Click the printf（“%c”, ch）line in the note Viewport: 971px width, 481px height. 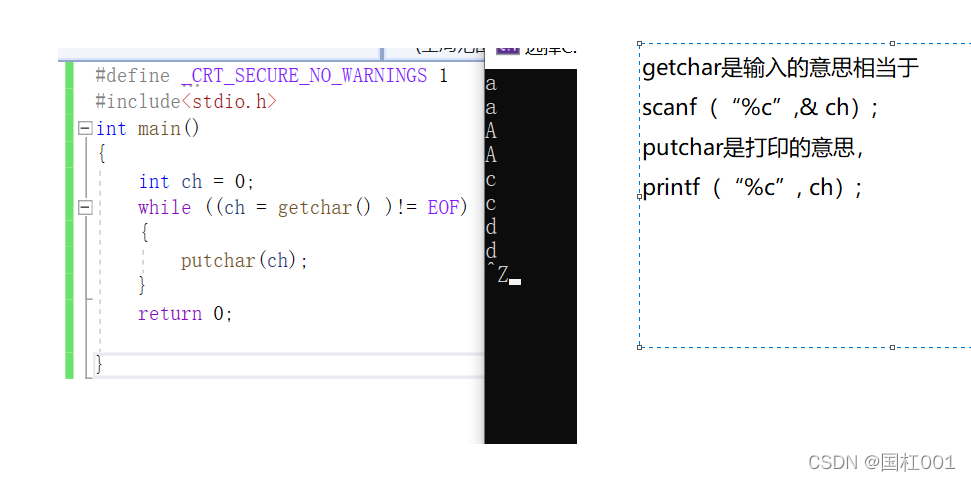[753, 188]
